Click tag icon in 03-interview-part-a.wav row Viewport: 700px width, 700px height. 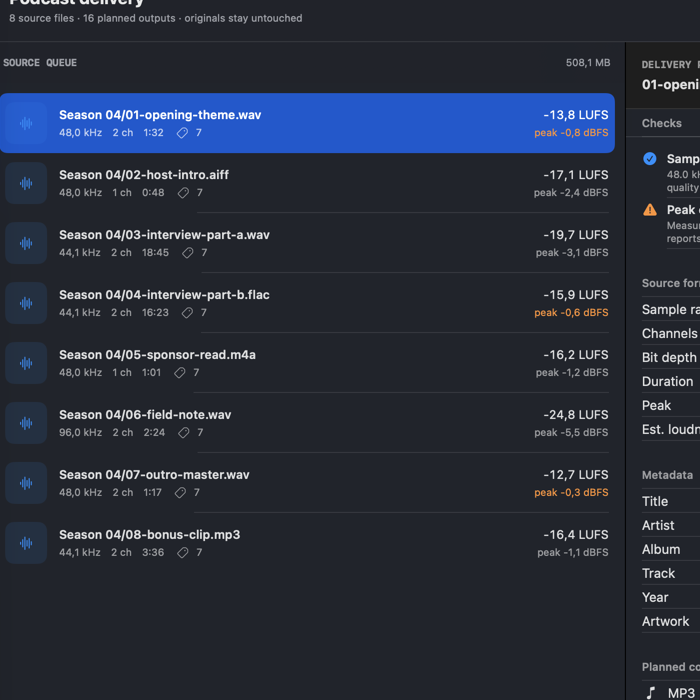tap(188, 253)
